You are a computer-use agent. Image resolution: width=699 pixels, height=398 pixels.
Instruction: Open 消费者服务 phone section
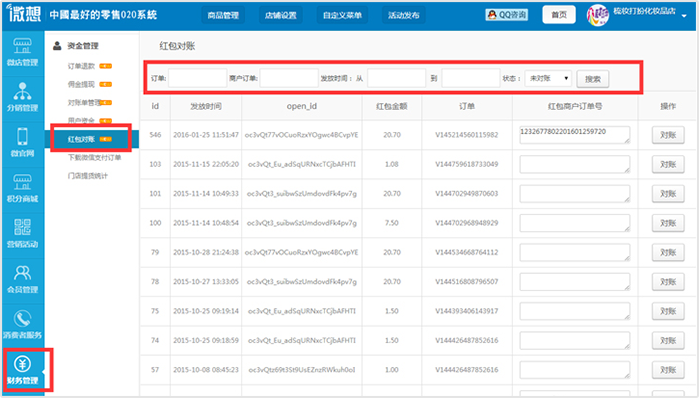(x=22, y=324)
